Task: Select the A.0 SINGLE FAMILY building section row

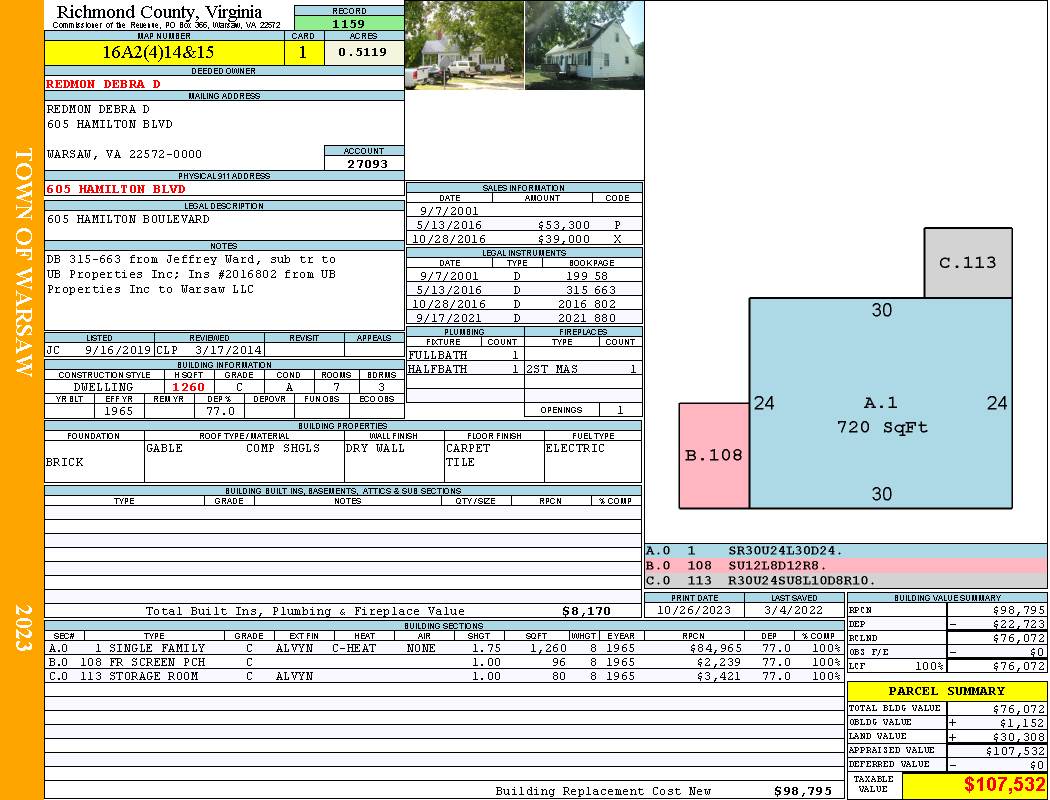Action: [x=440, y=648]
